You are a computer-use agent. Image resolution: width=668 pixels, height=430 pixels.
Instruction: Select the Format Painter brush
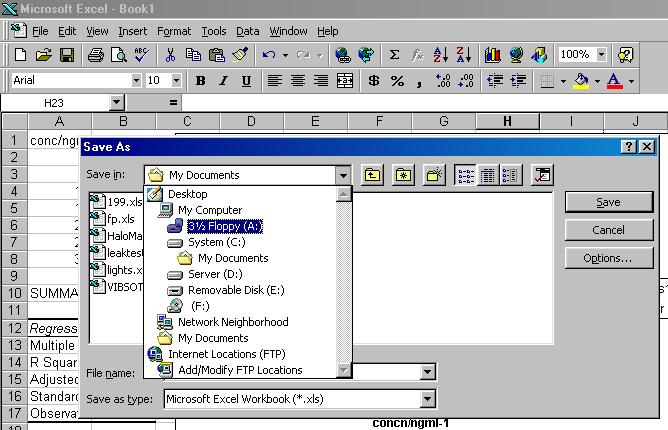coord(240,55)
